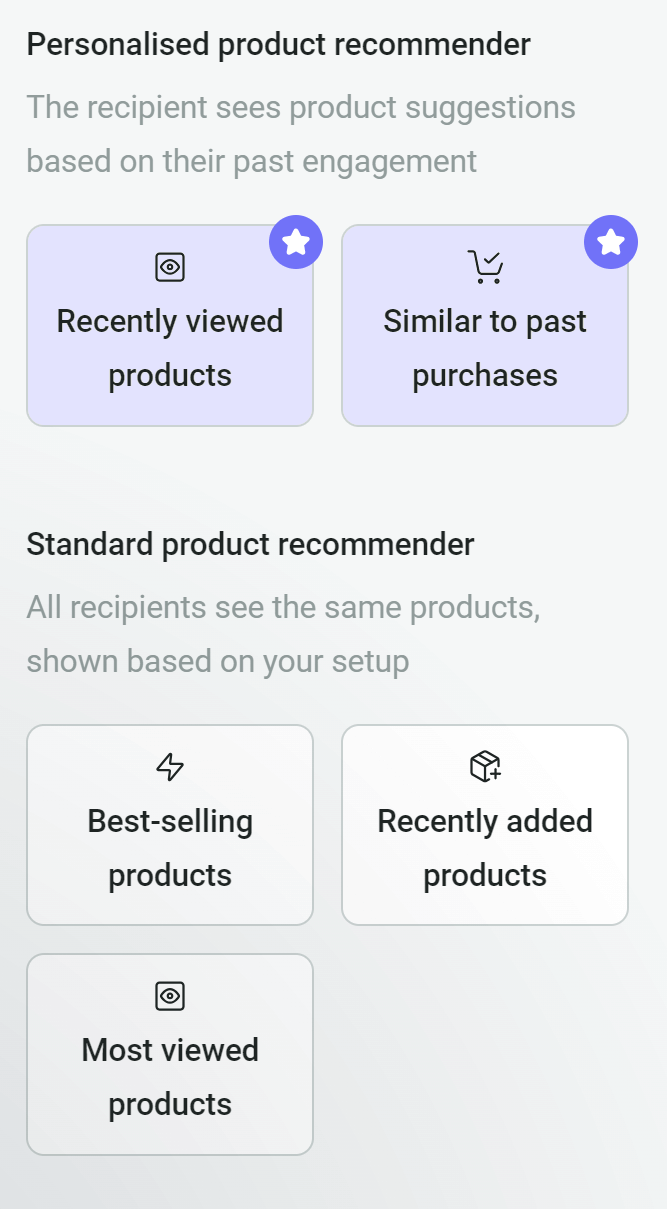Viewport: 667px width, 1209px height.
Task: Click the package icon on Recently added products
Action: click(x=485, y=767)
